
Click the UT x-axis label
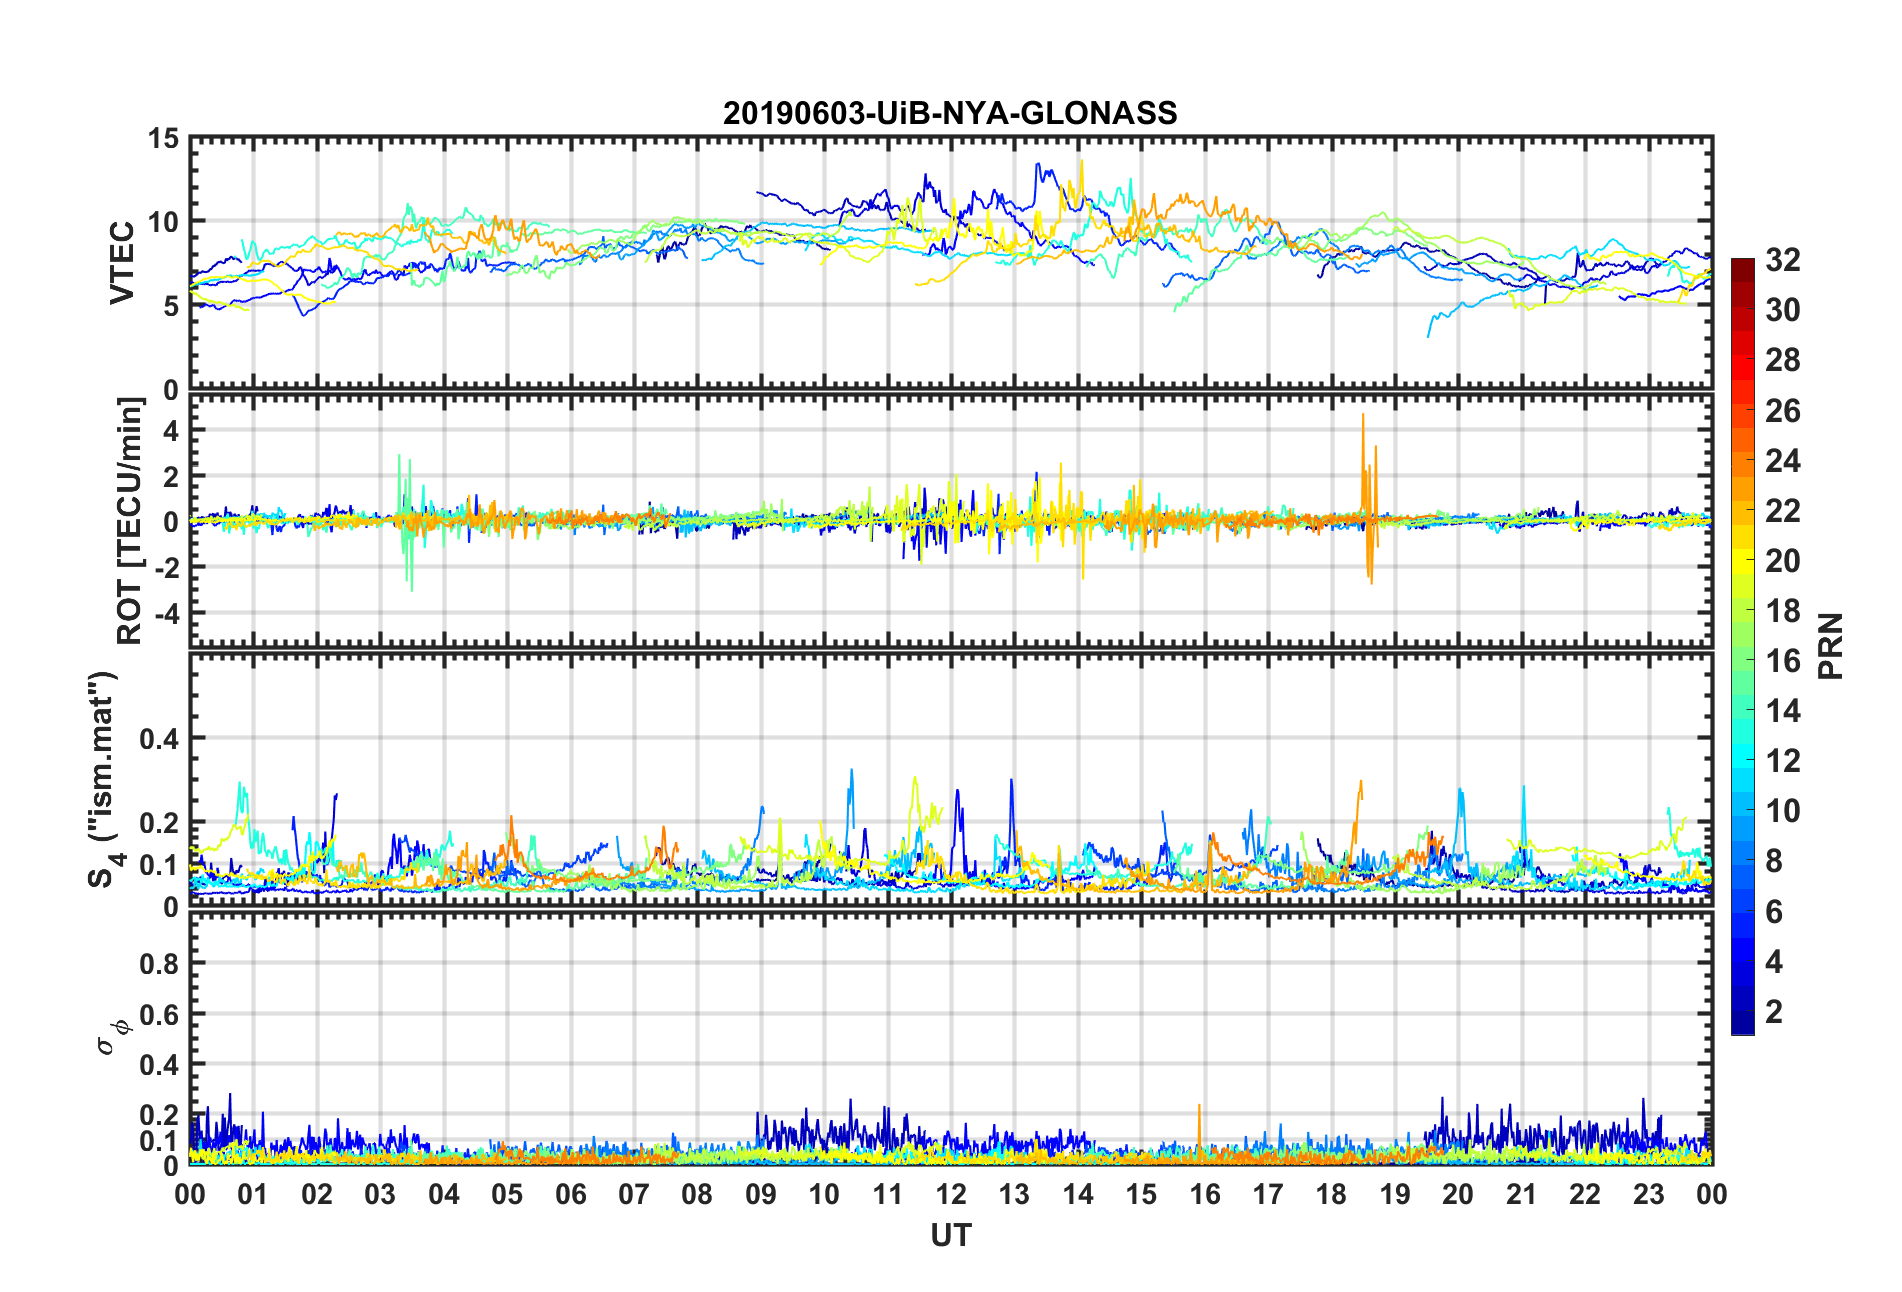[951, 1236]
